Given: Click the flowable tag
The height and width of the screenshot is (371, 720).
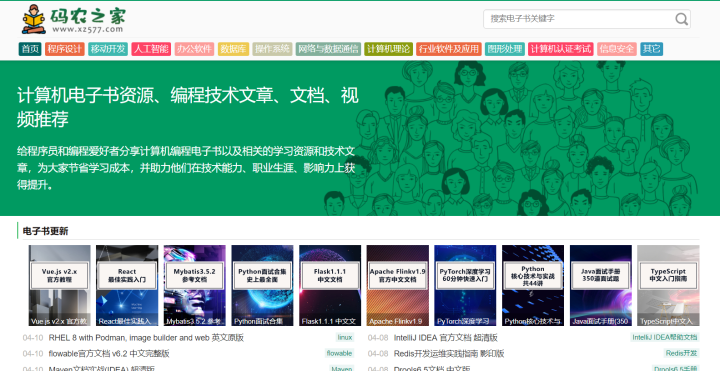Looking at the screenshot, I should pyautogui.click(x=339, y=353).
